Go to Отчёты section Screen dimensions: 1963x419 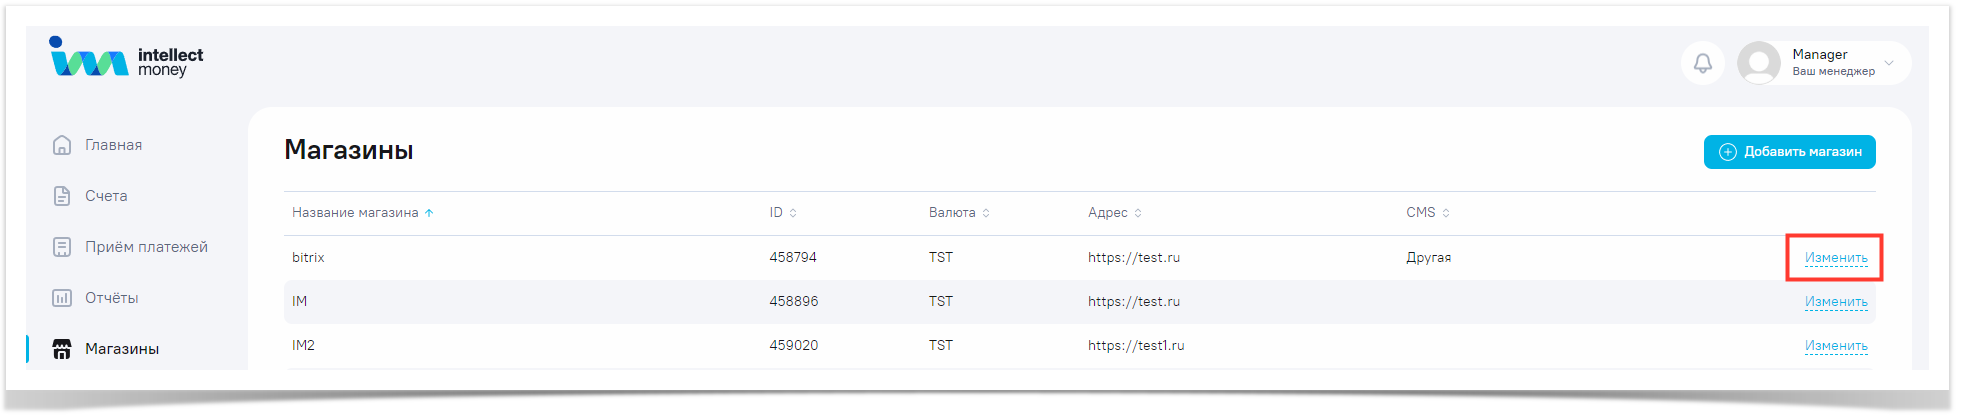click(x=111, y=298)
